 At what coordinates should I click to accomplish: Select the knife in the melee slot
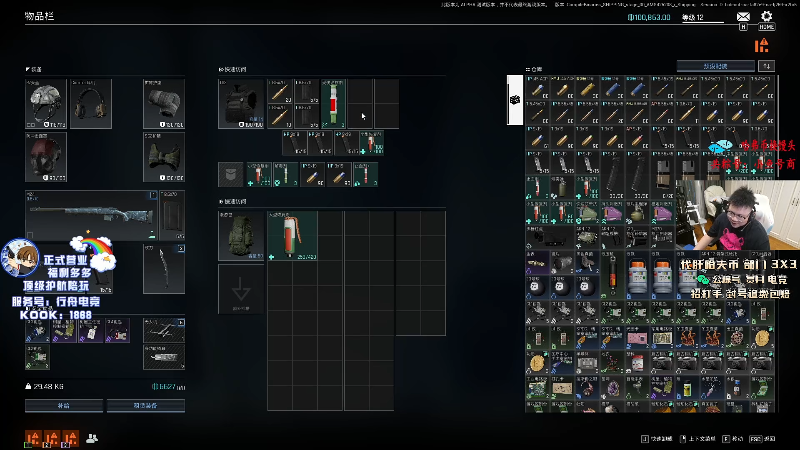coord(164,269)
